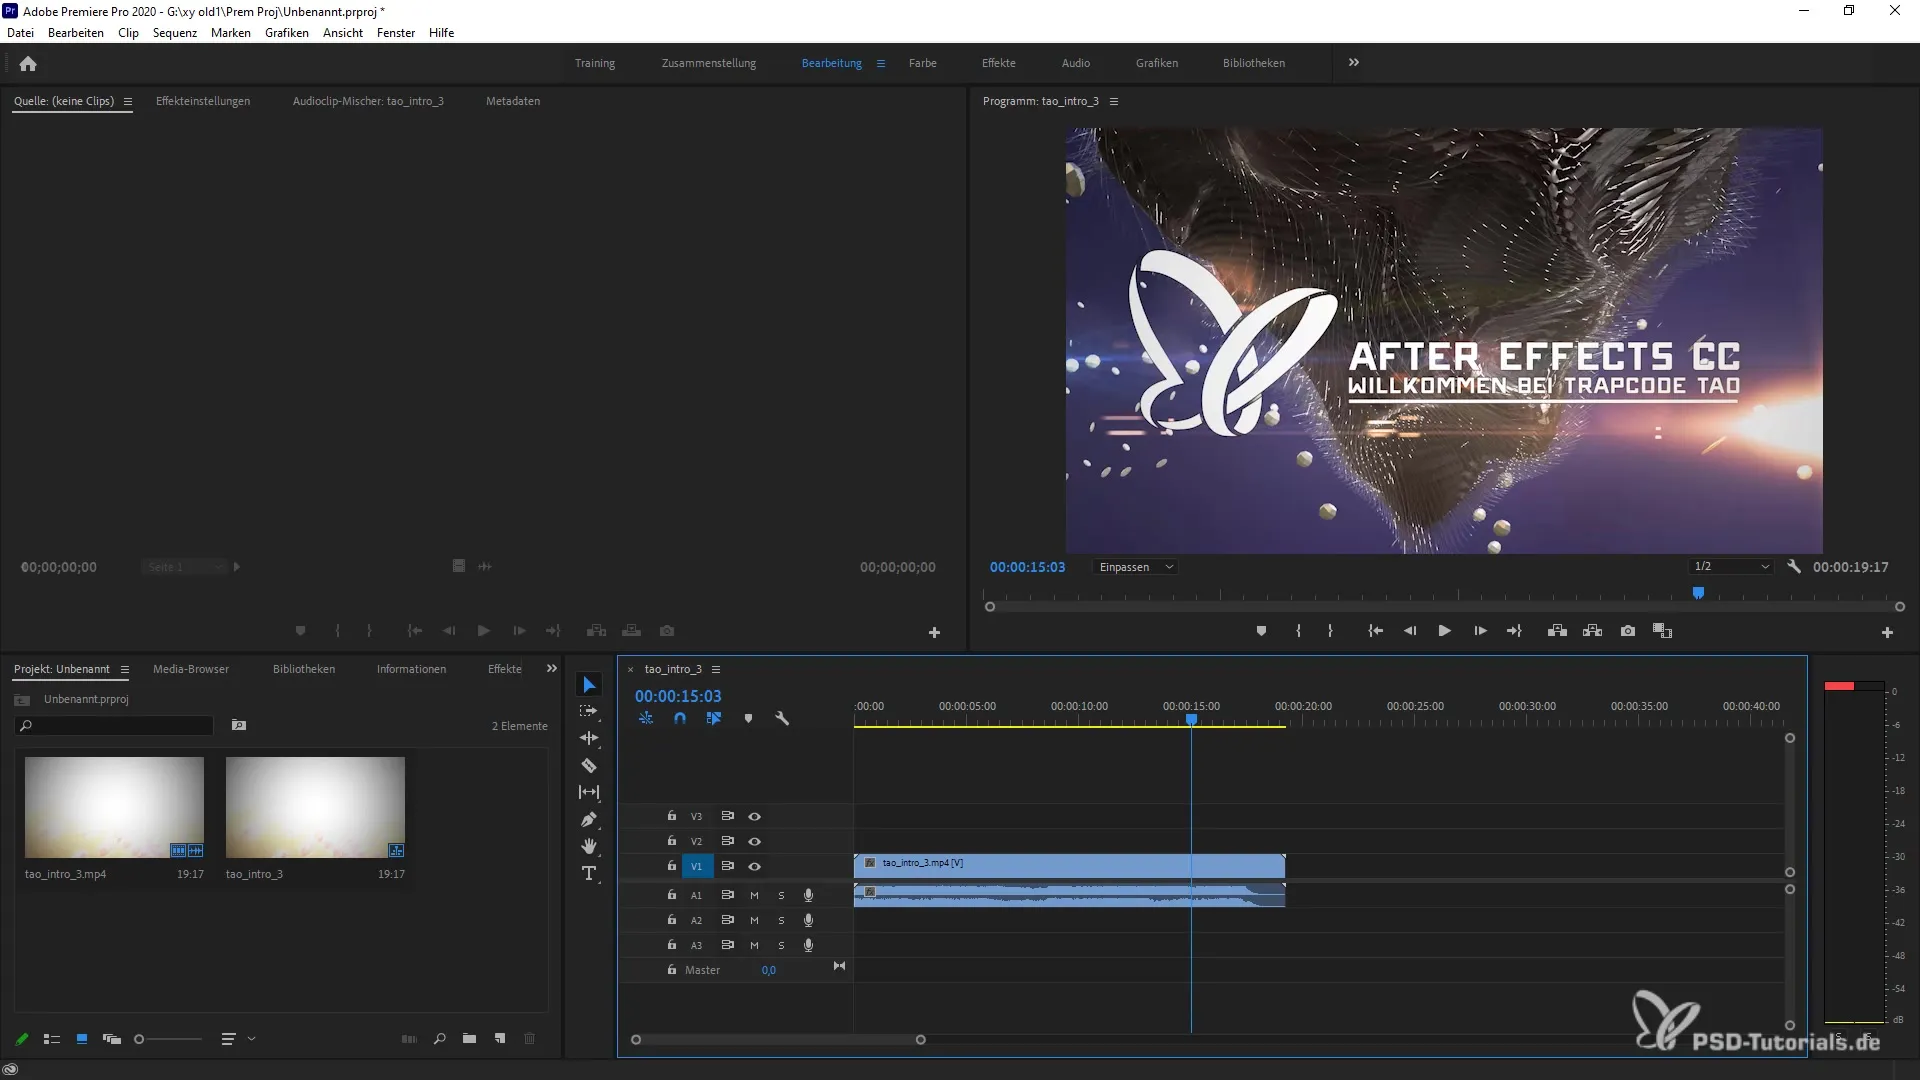Select the Hand tool

coord(589,847)
